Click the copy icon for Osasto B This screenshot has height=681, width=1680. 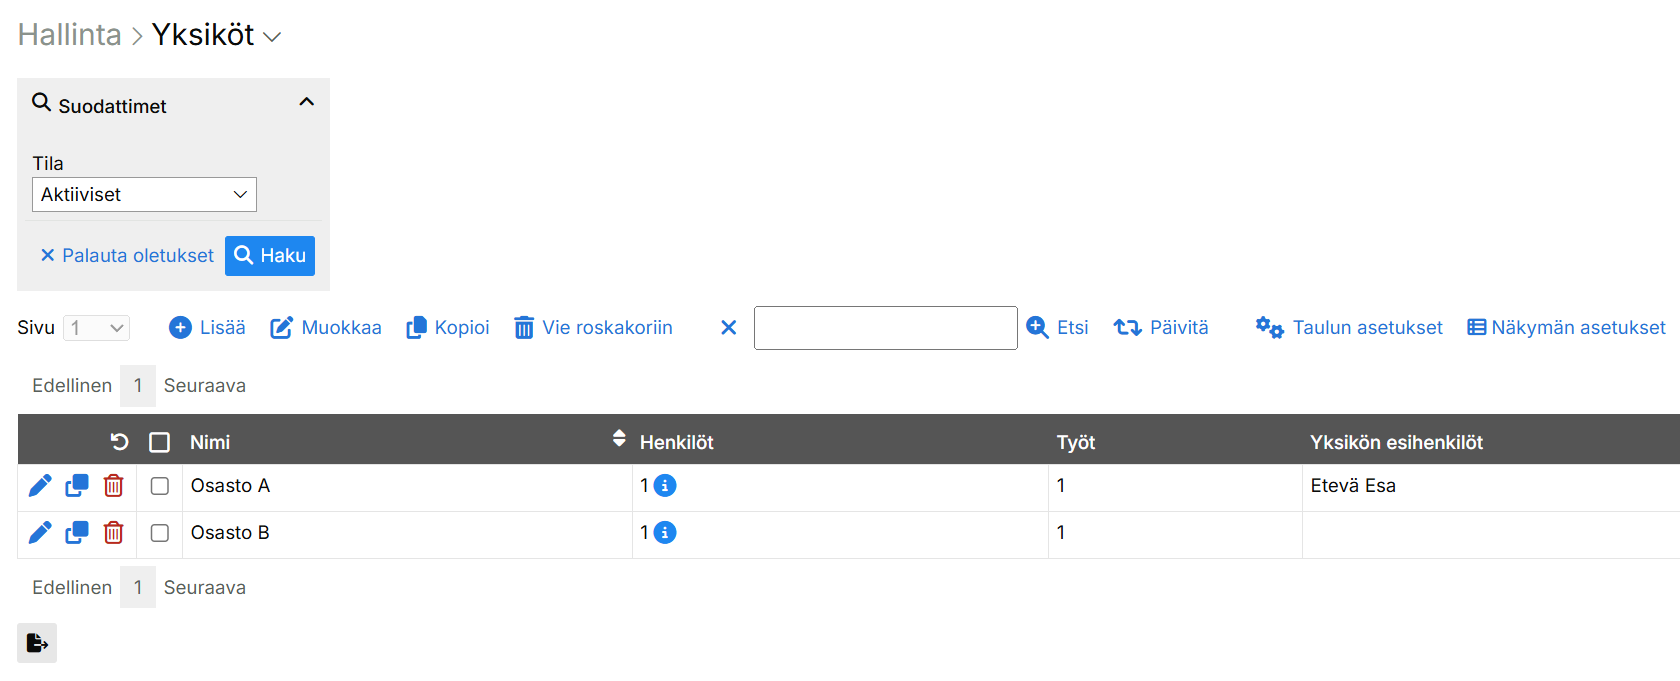tap(77, 533)
